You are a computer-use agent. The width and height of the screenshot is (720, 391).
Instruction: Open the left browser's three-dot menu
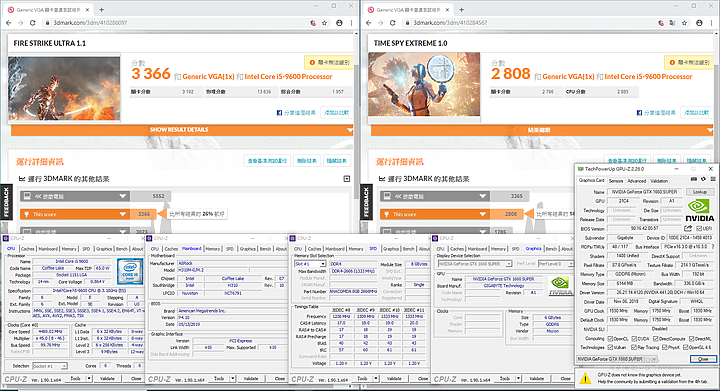tap(351, 22)
